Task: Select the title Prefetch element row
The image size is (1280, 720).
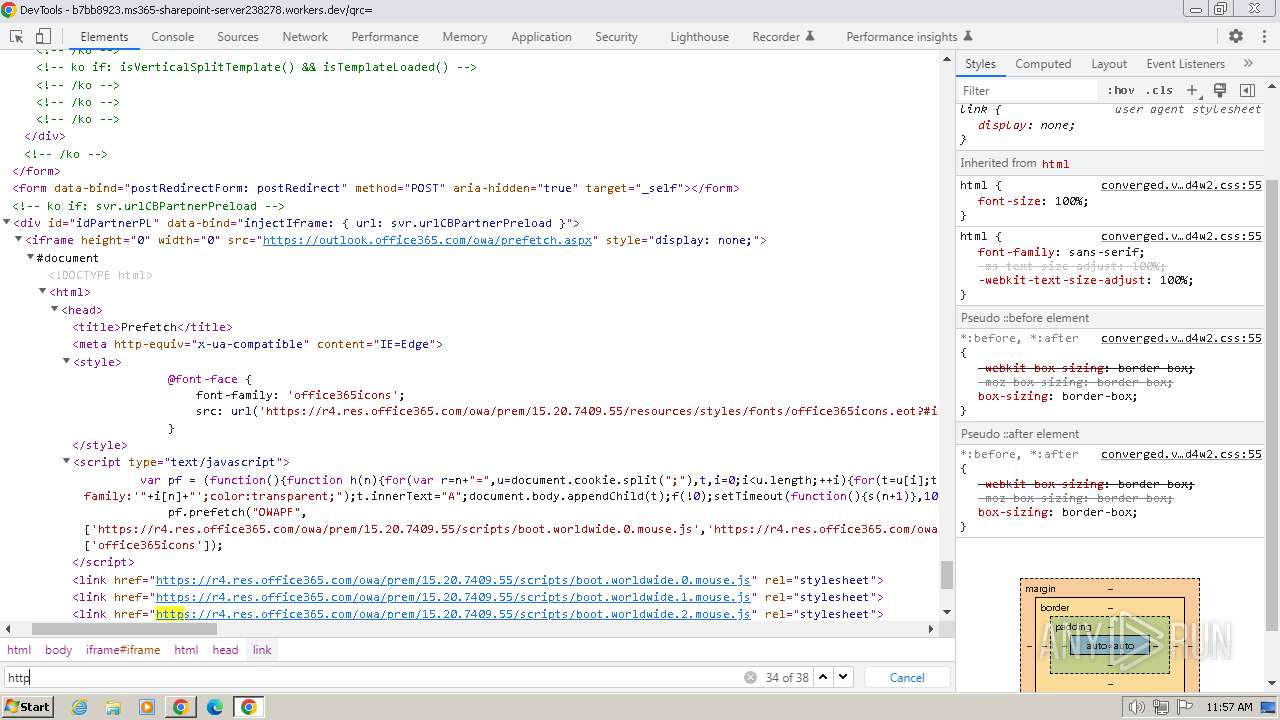Action: (x=152, y=327)
